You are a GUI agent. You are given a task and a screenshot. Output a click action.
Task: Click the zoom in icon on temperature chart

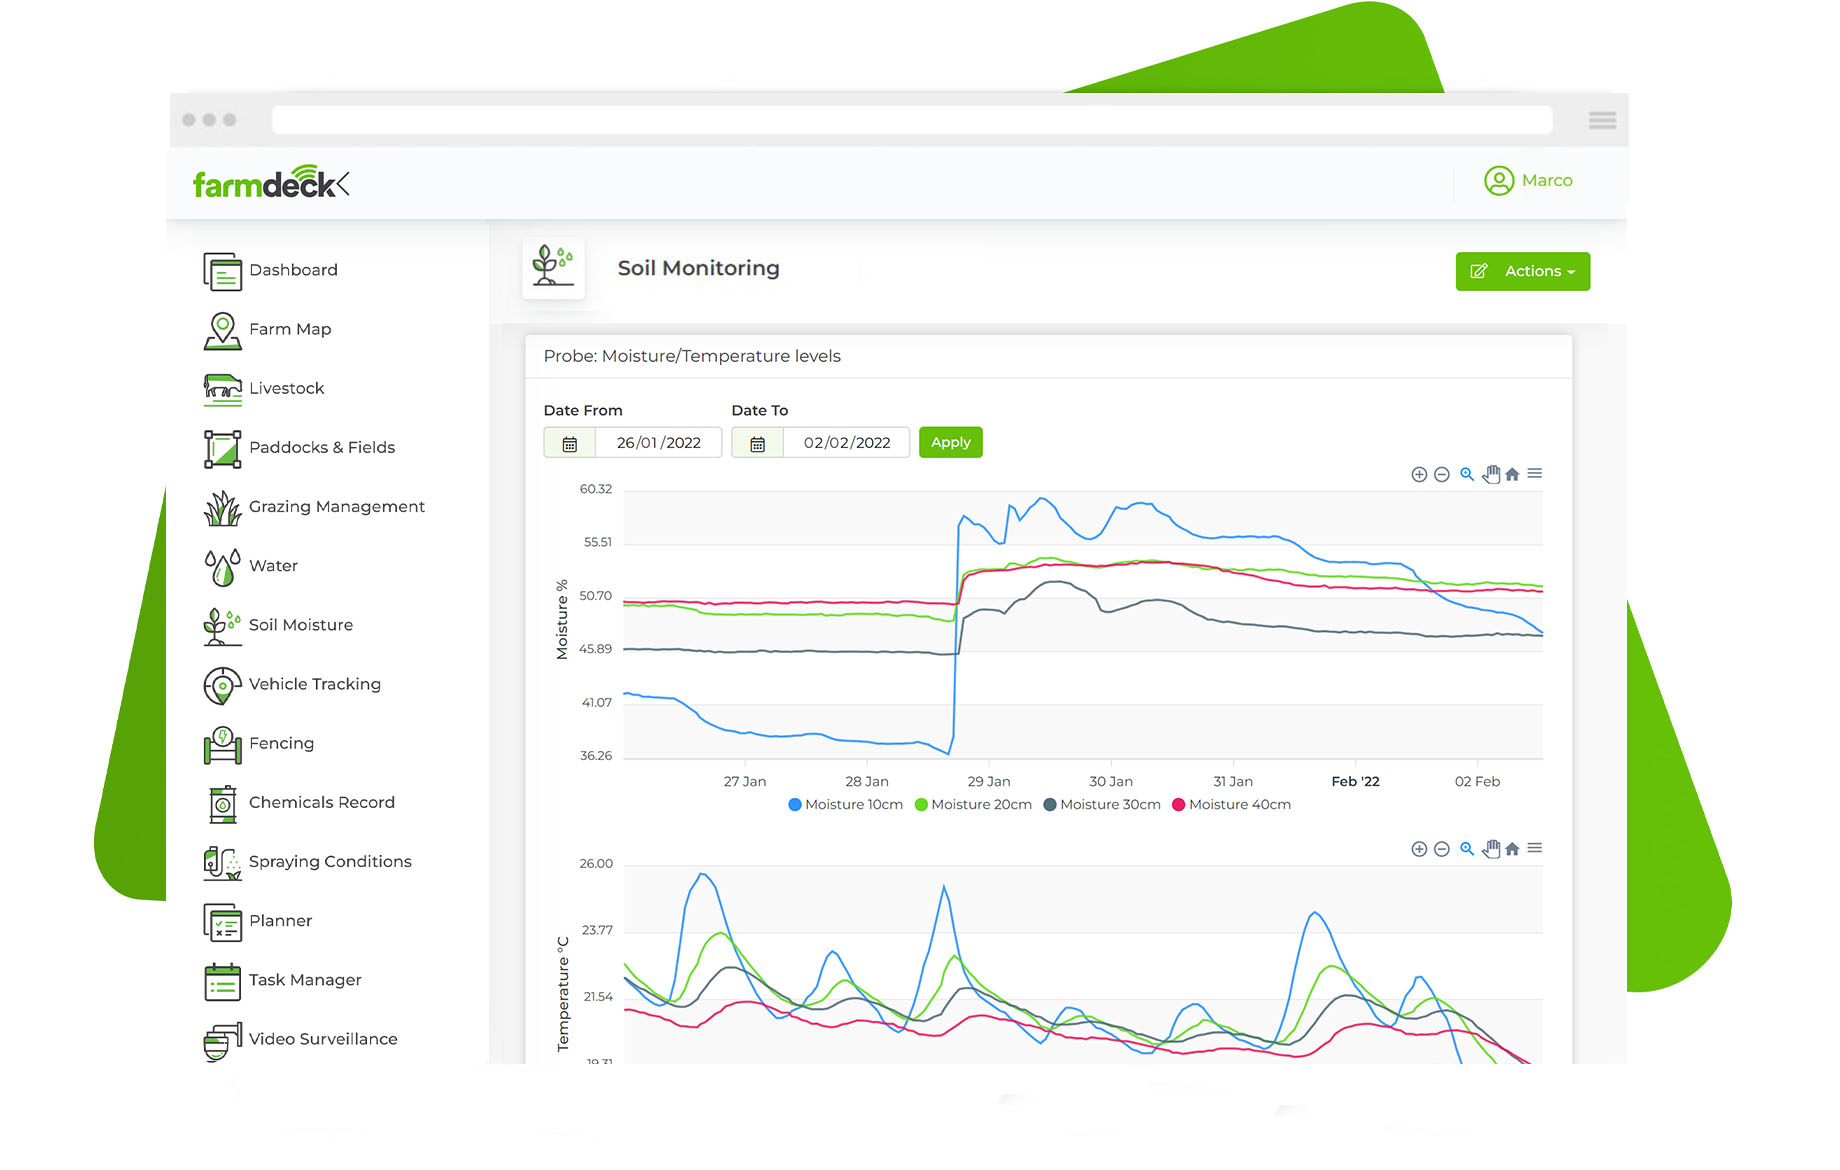1418,849
